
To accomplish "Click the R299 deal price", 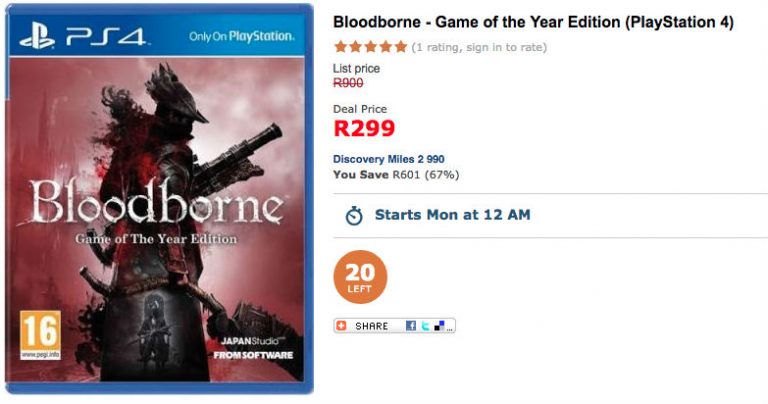I will [x=364, y=128].
